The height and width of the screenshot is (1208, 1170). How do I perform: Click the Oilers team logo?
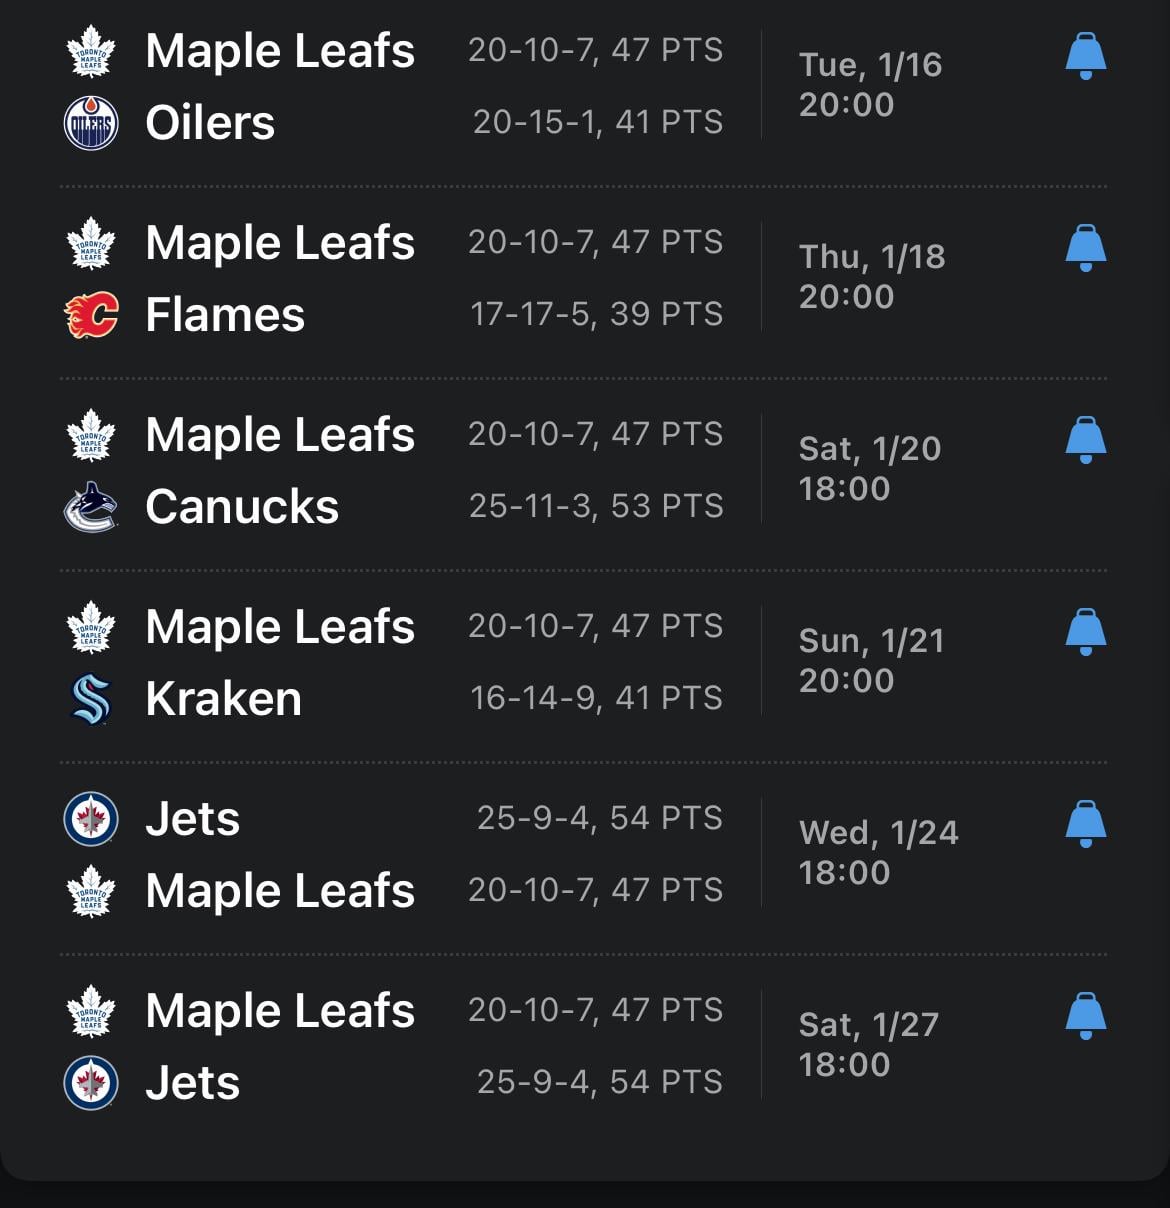point(91,123)
